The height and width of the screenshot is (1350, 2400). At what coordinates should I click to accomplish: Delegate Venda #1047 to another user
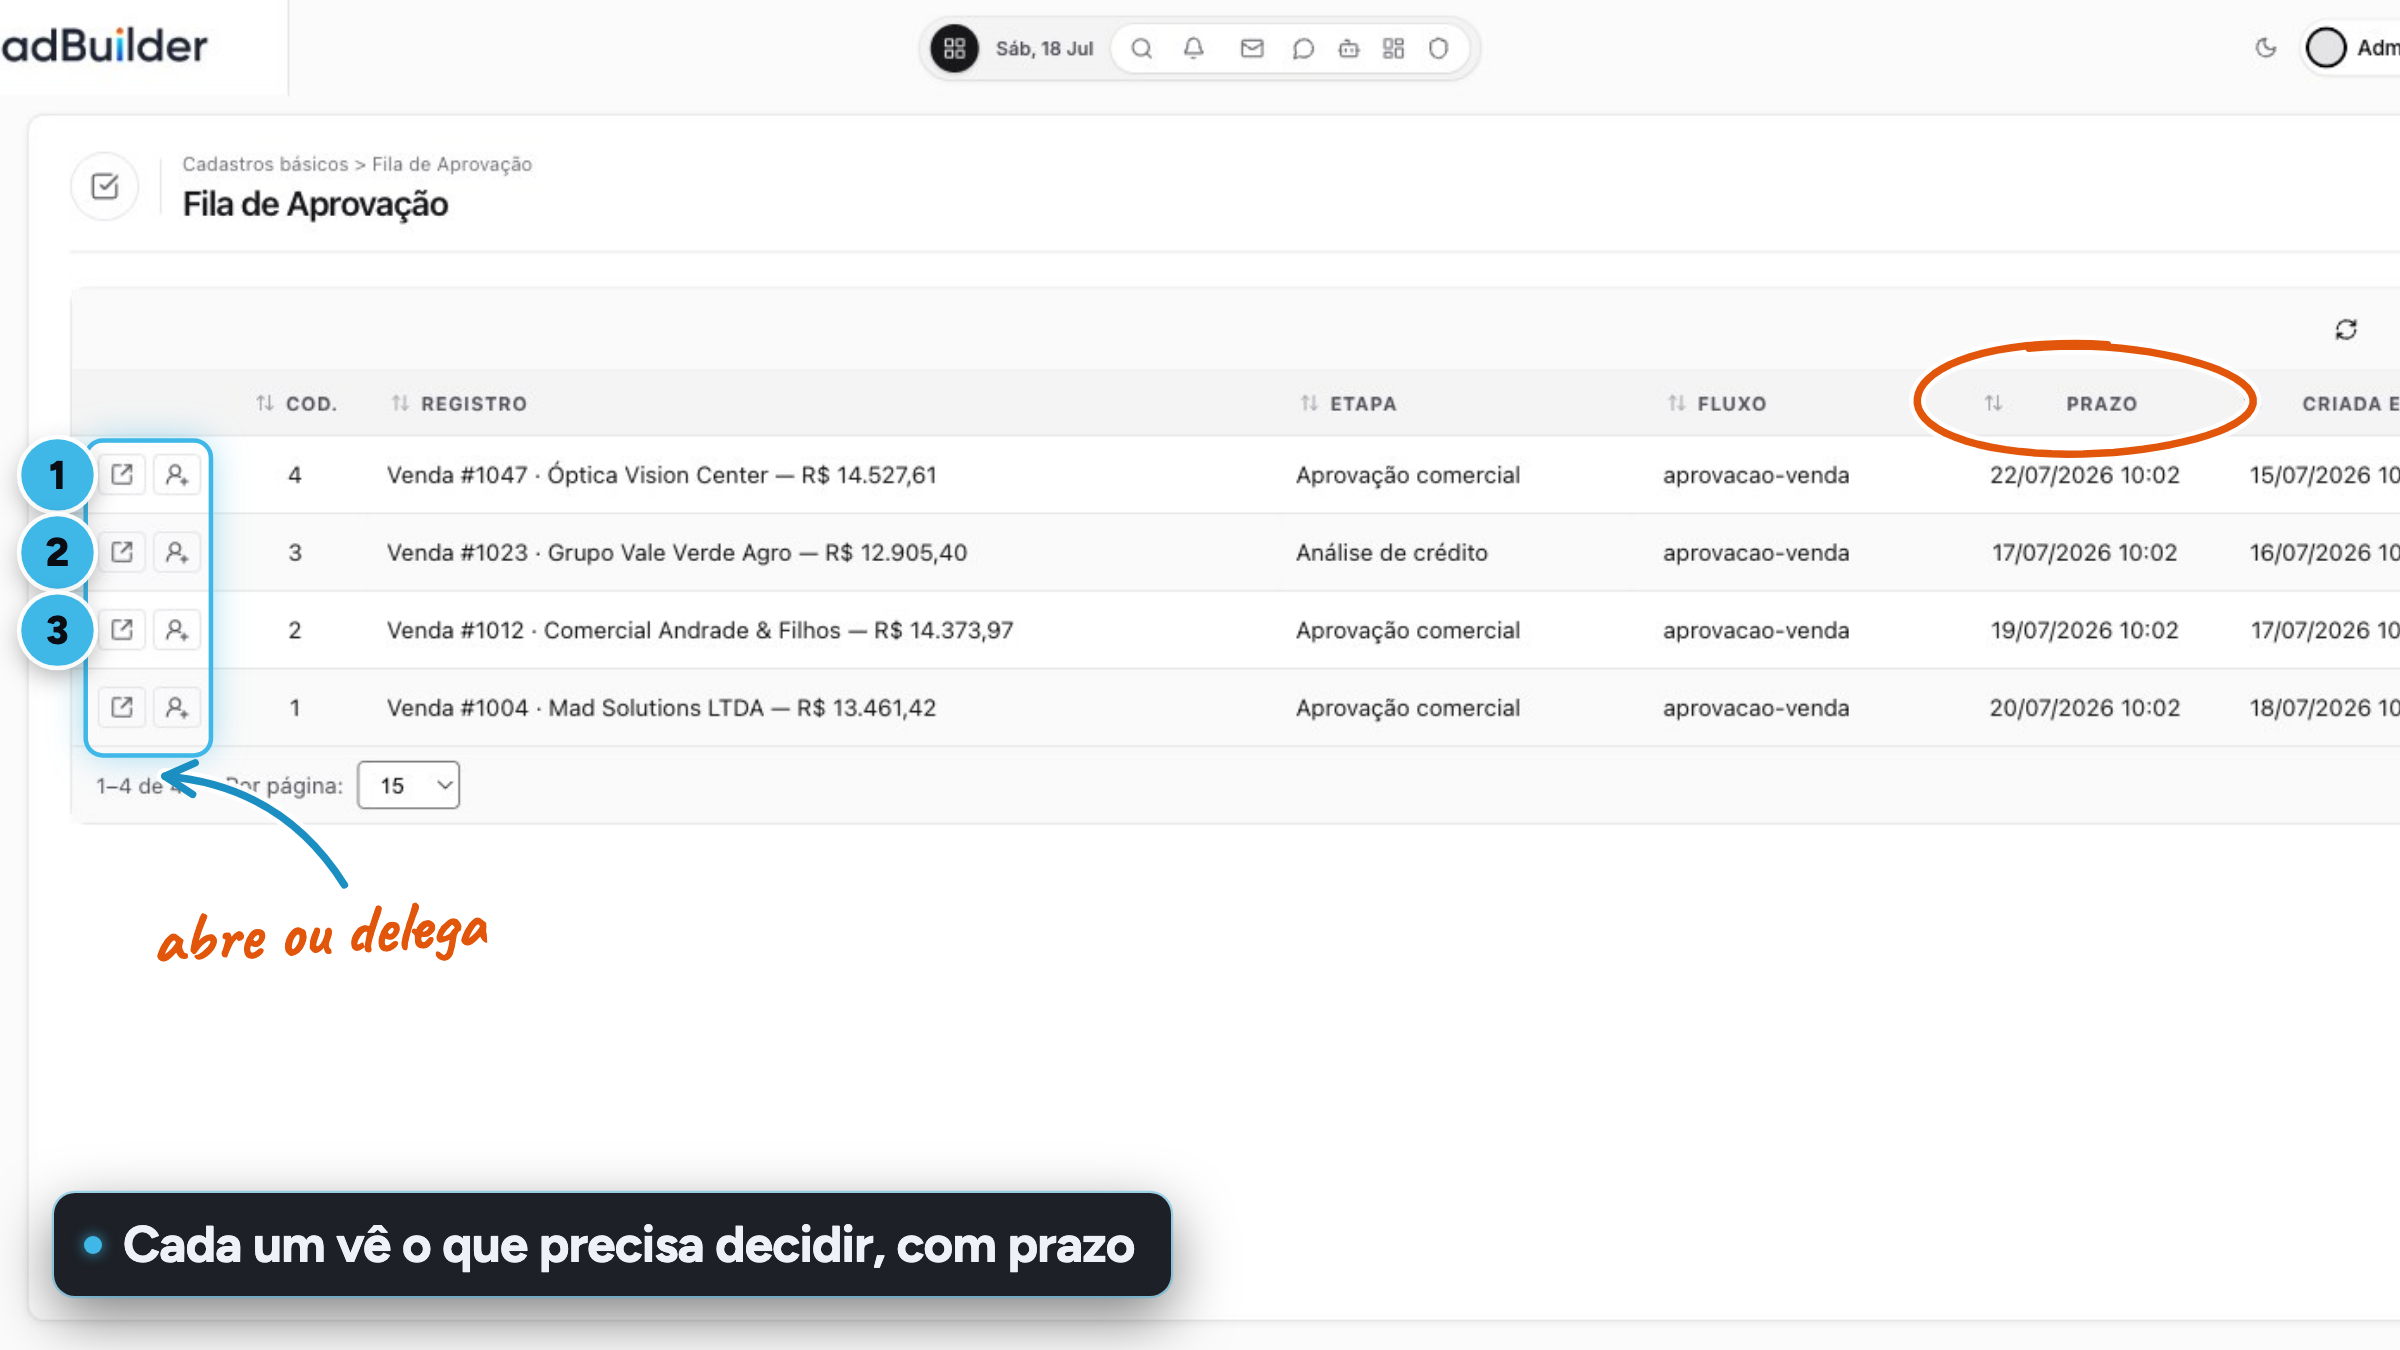[177, 474]
